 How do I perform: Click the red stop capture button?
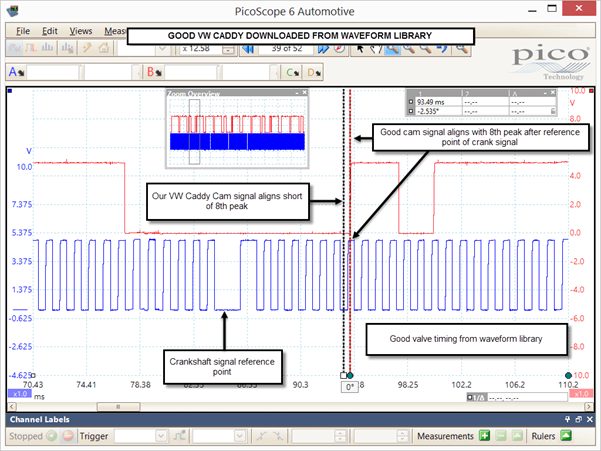(x=68, y=436)
